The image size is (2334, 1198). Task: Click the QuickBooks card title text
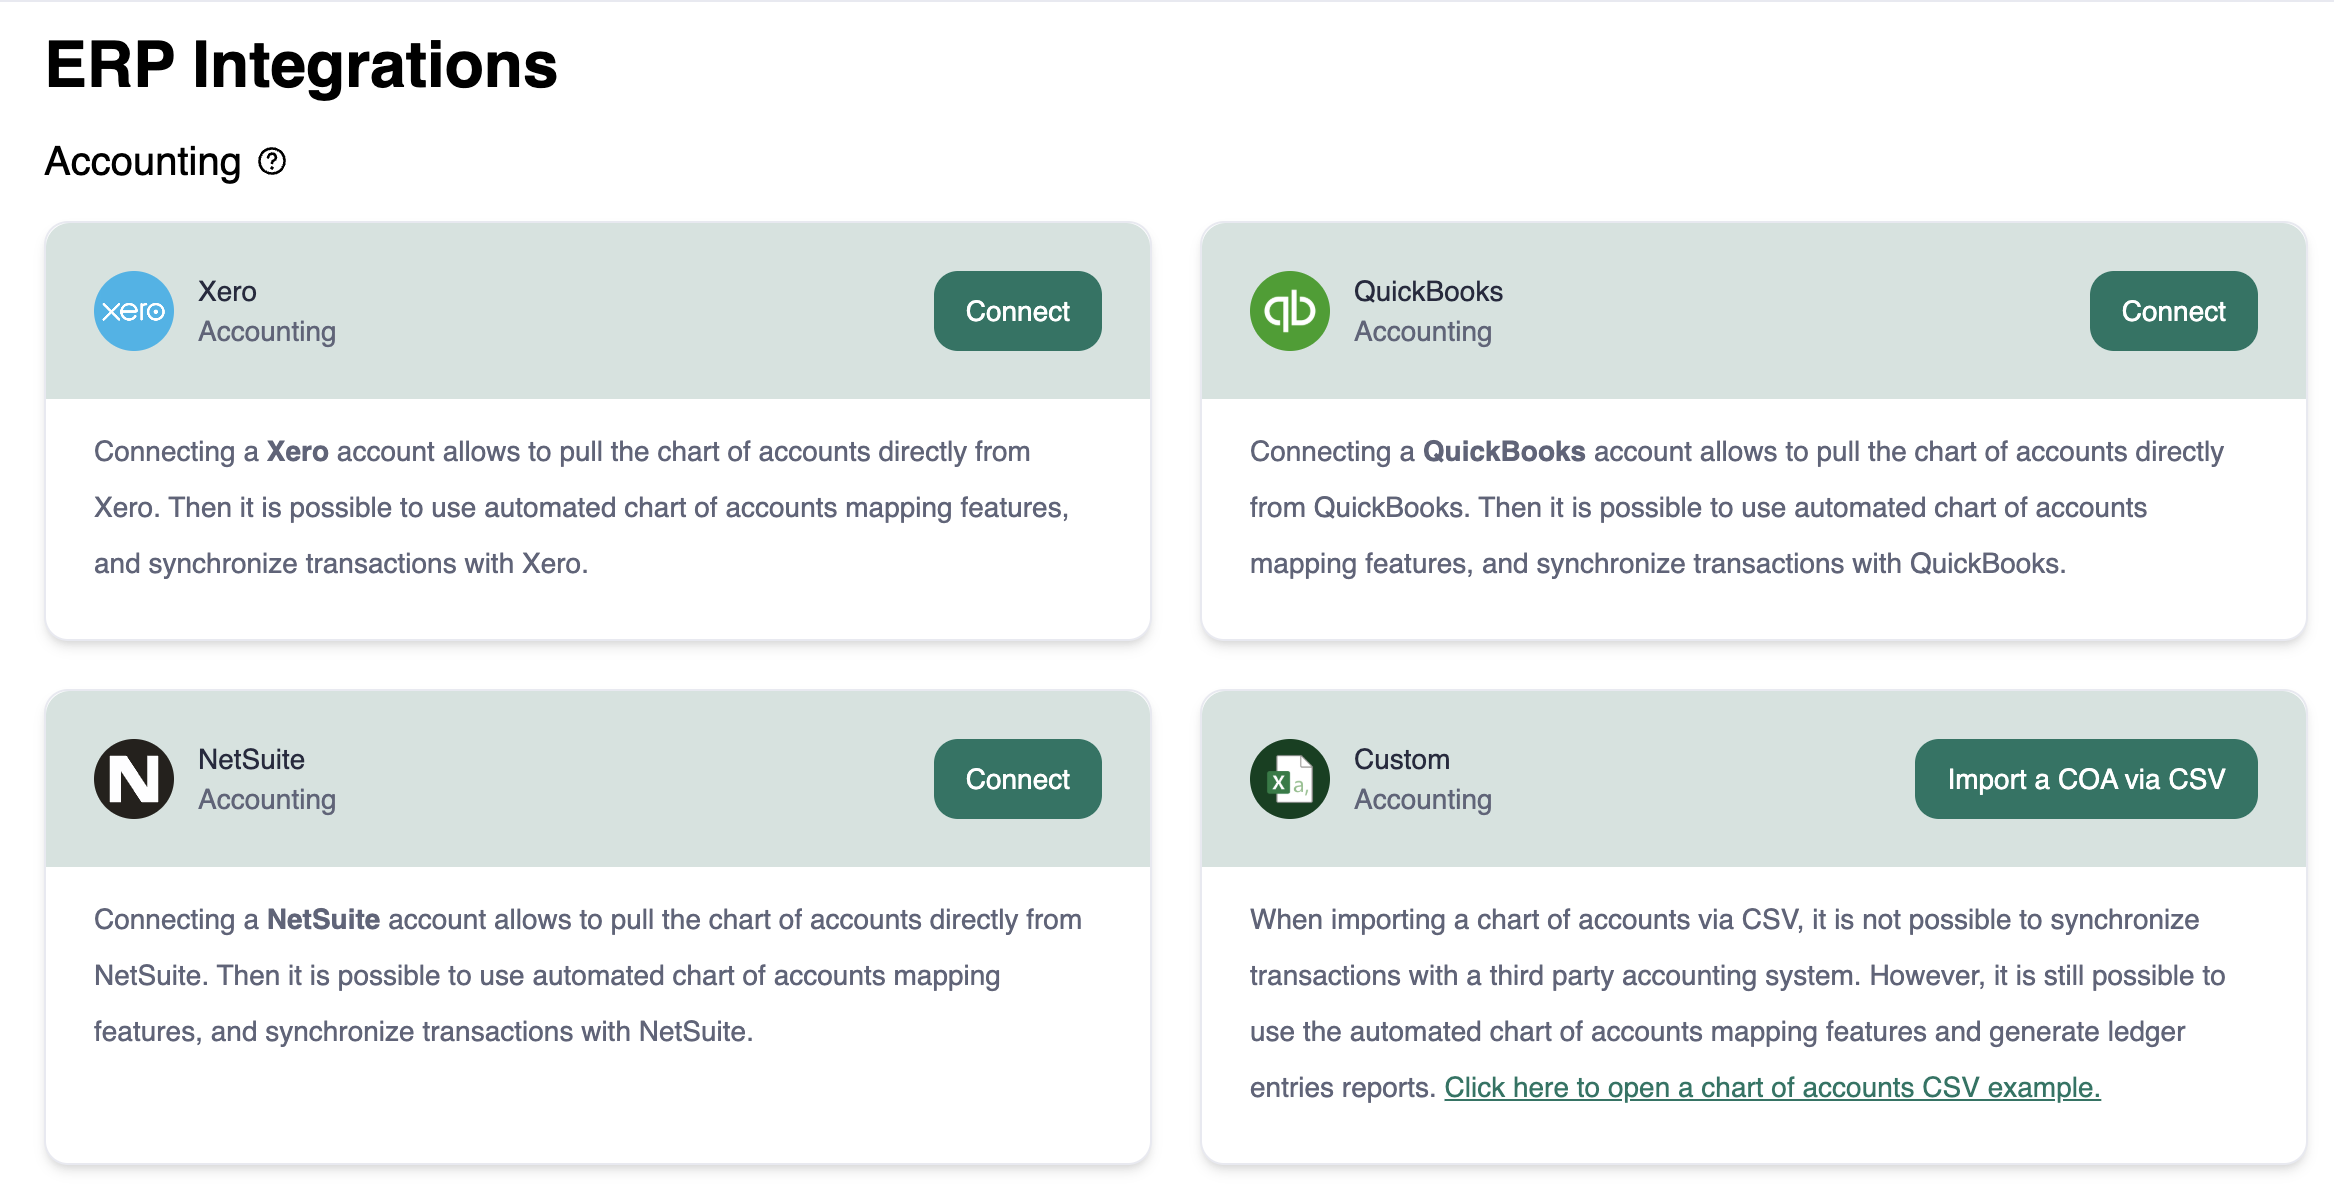(1427, 291)
